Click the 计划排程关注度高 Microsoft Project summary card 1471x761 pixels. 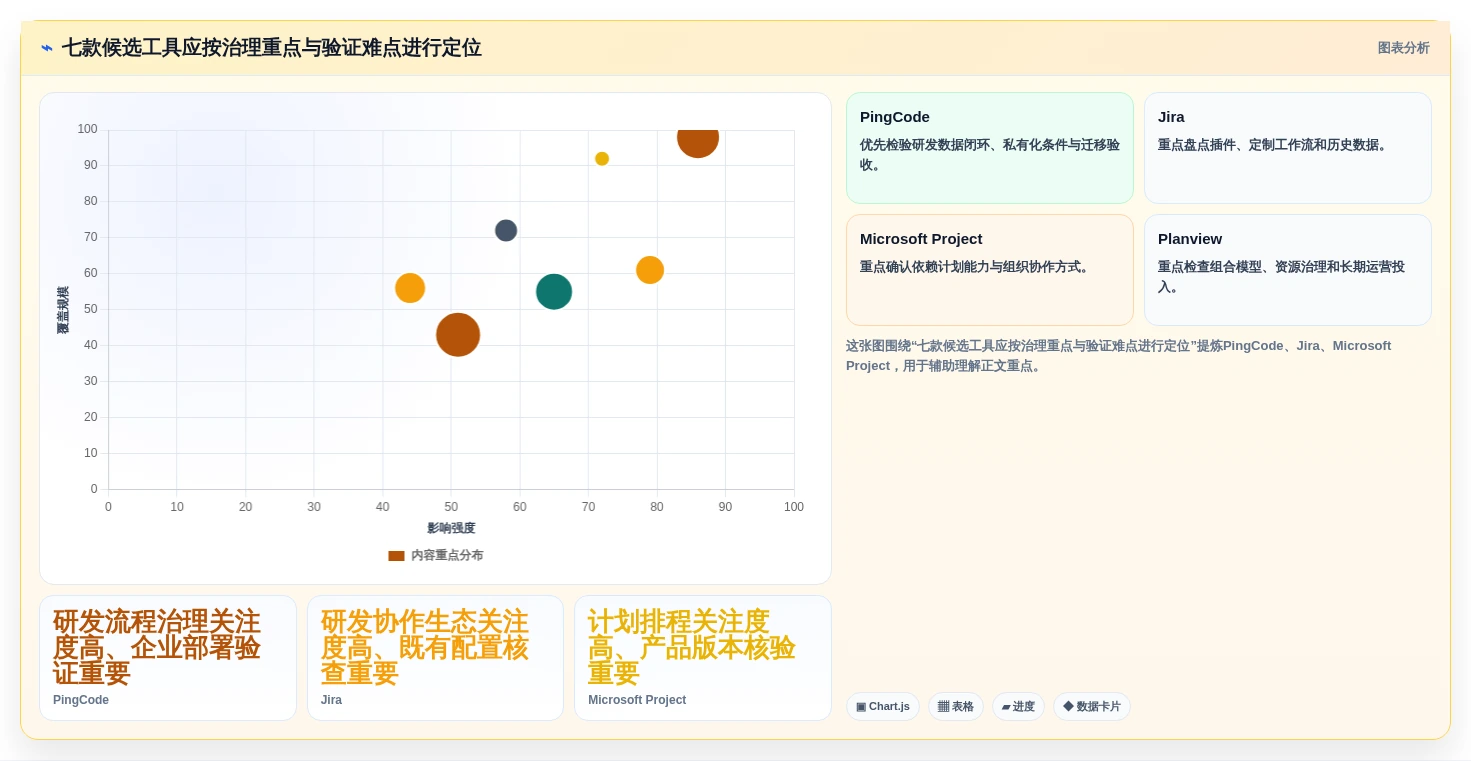703,658
